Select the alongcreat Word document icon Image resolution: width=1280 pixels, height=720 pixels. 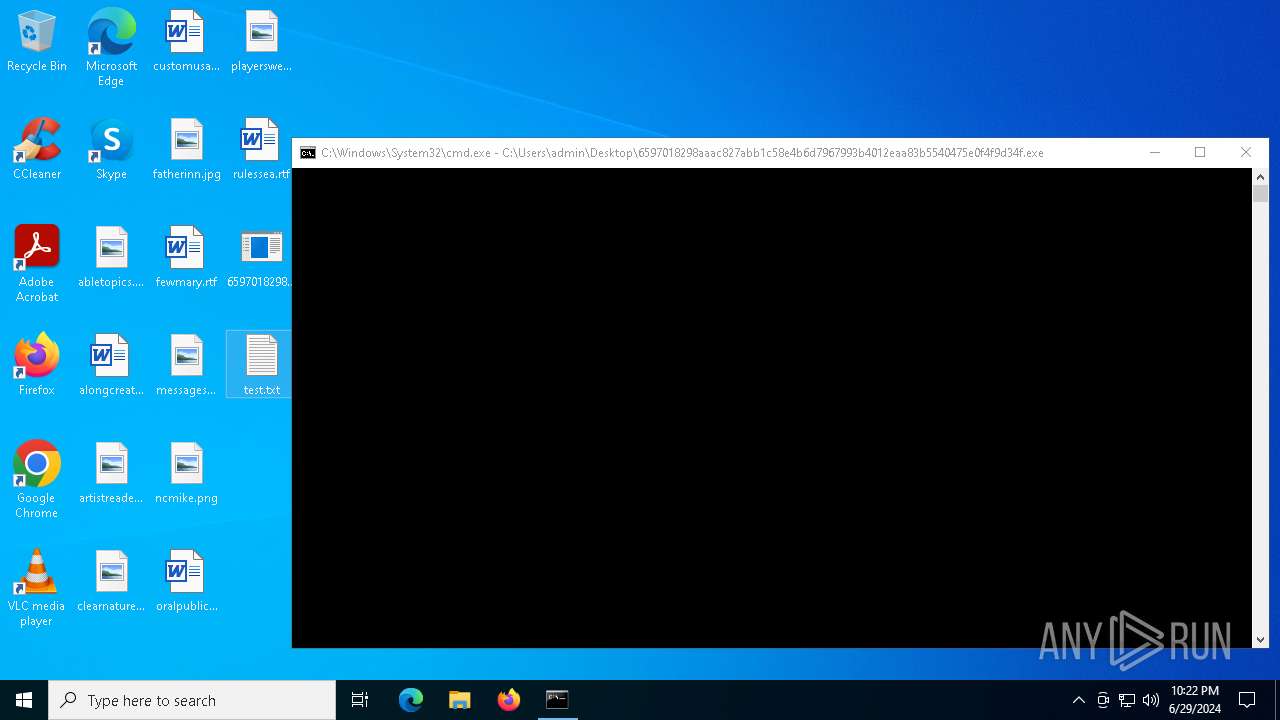tap(111, 366)
